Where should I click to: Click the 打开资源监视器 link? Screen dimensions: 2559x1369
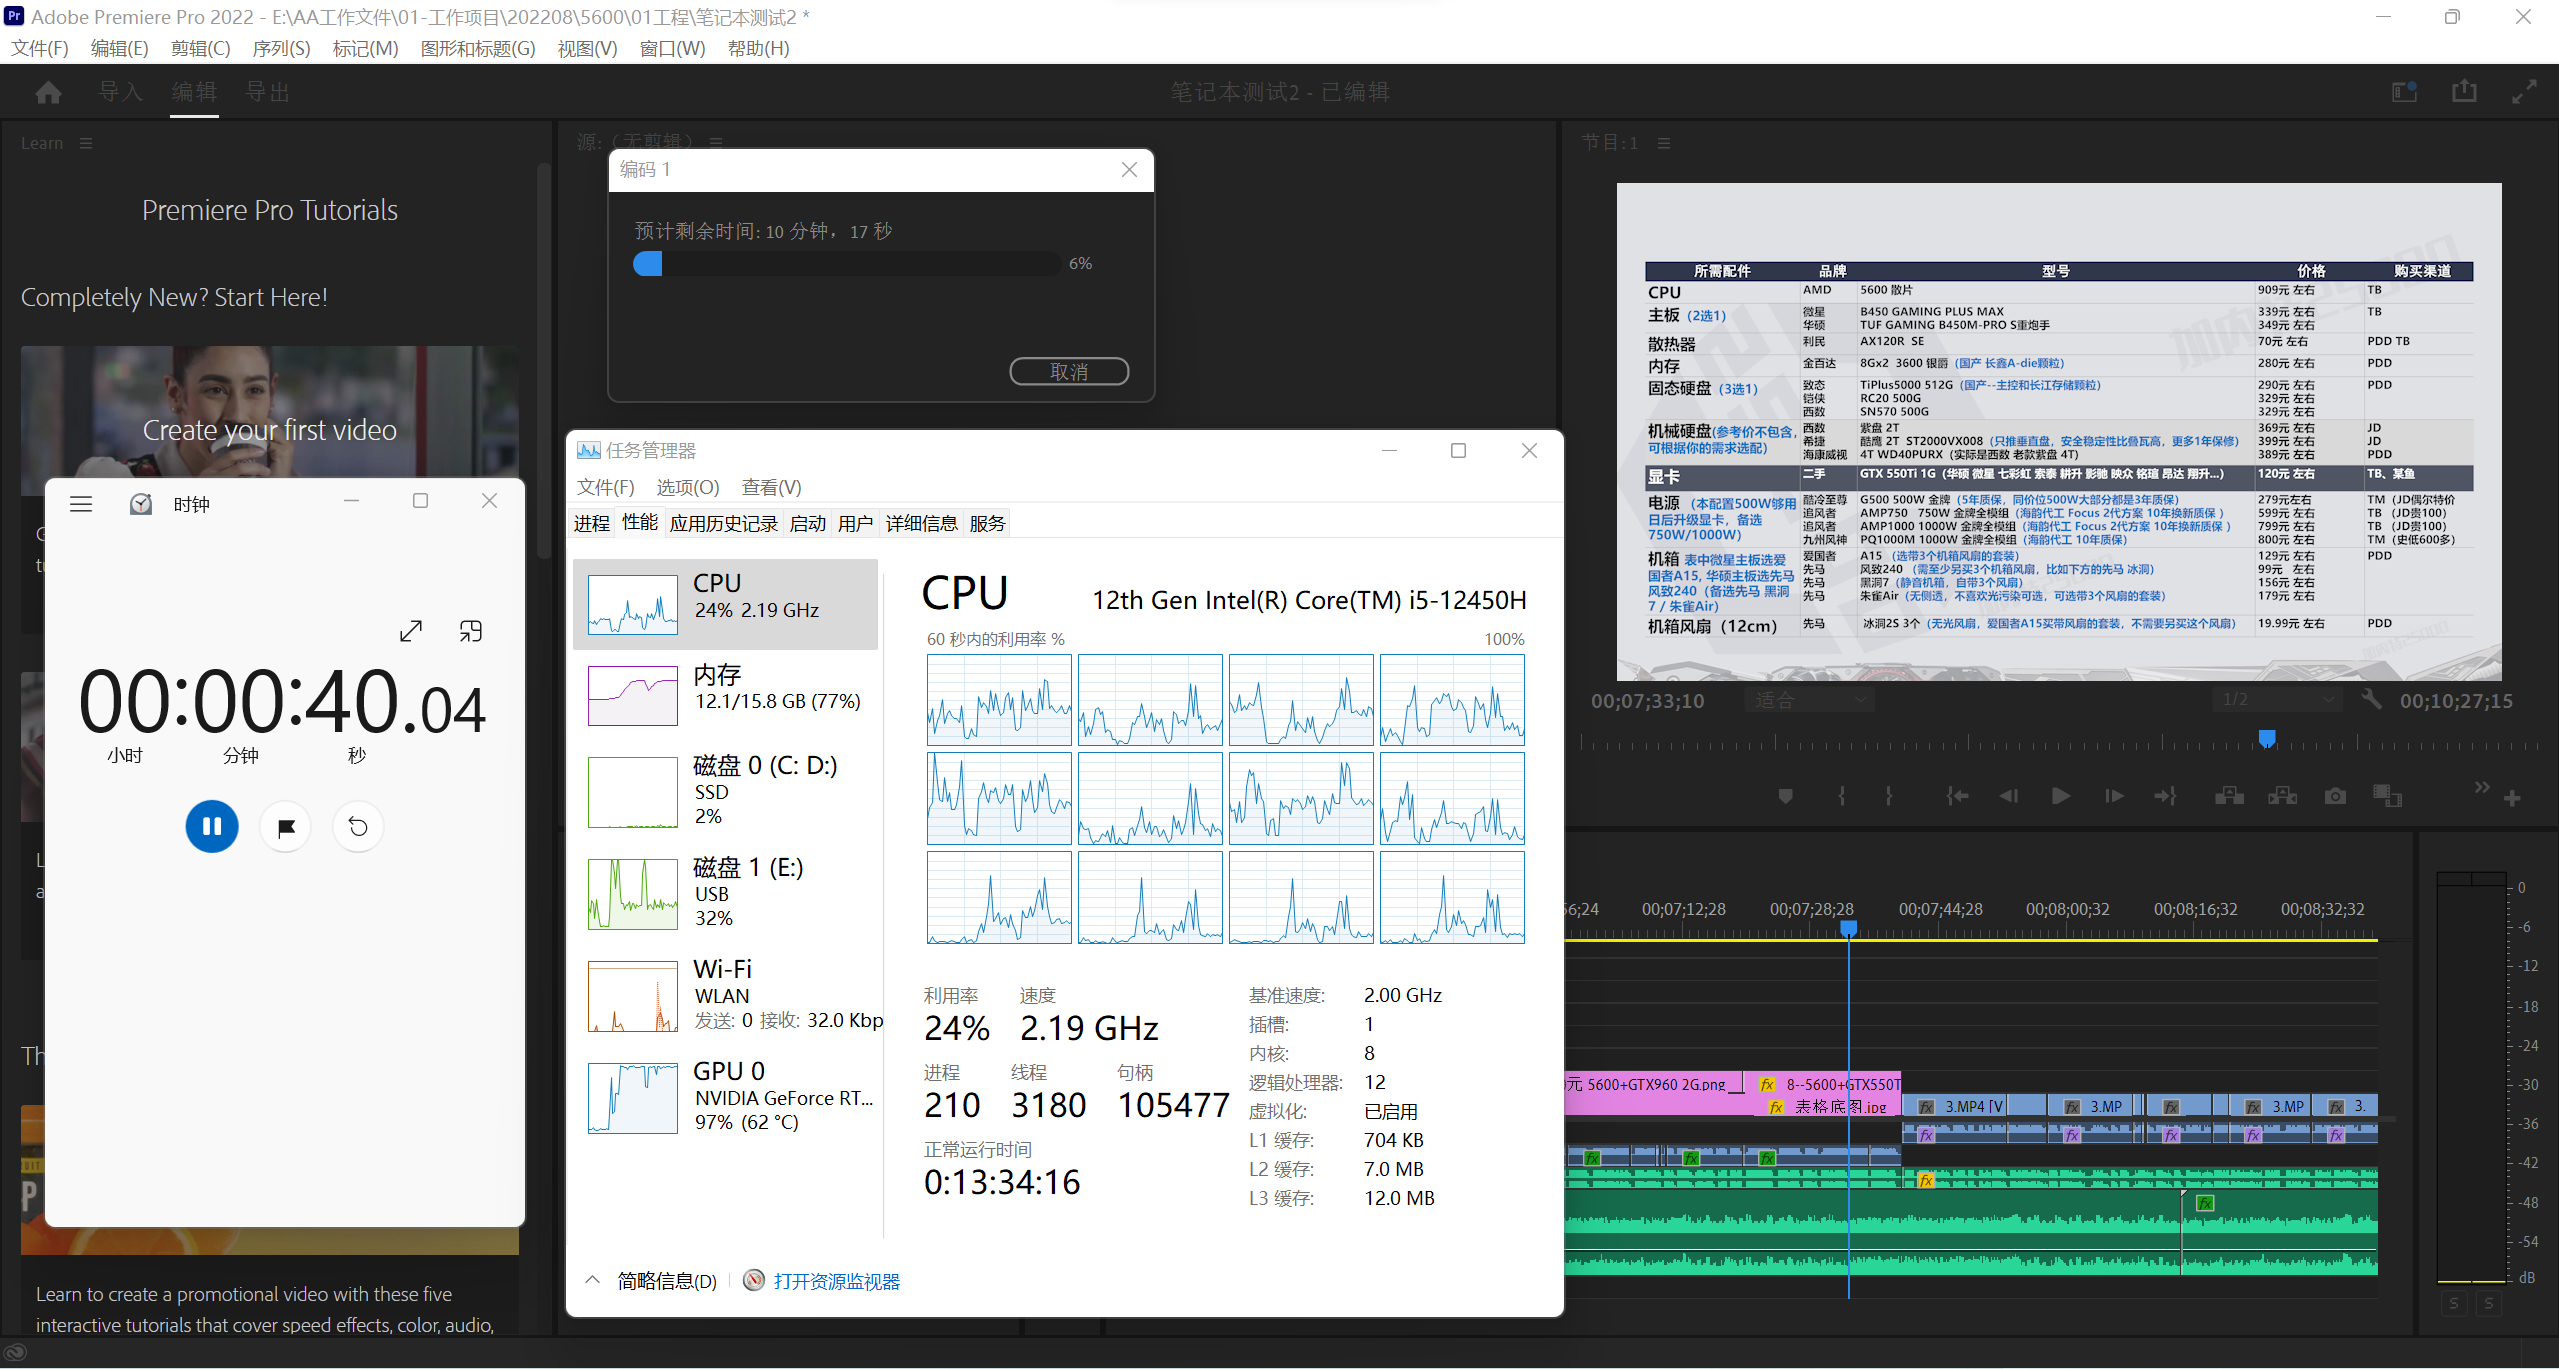click(x=836, y=1281)
